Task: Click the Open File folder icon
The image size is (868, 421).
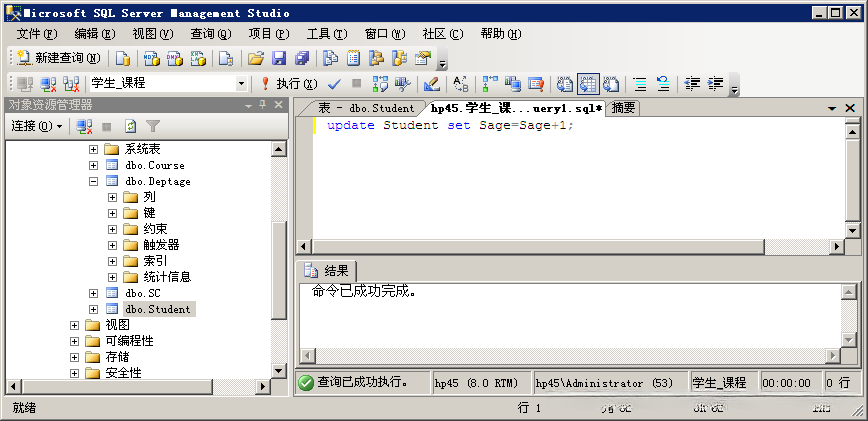Action: click(255, 58)
